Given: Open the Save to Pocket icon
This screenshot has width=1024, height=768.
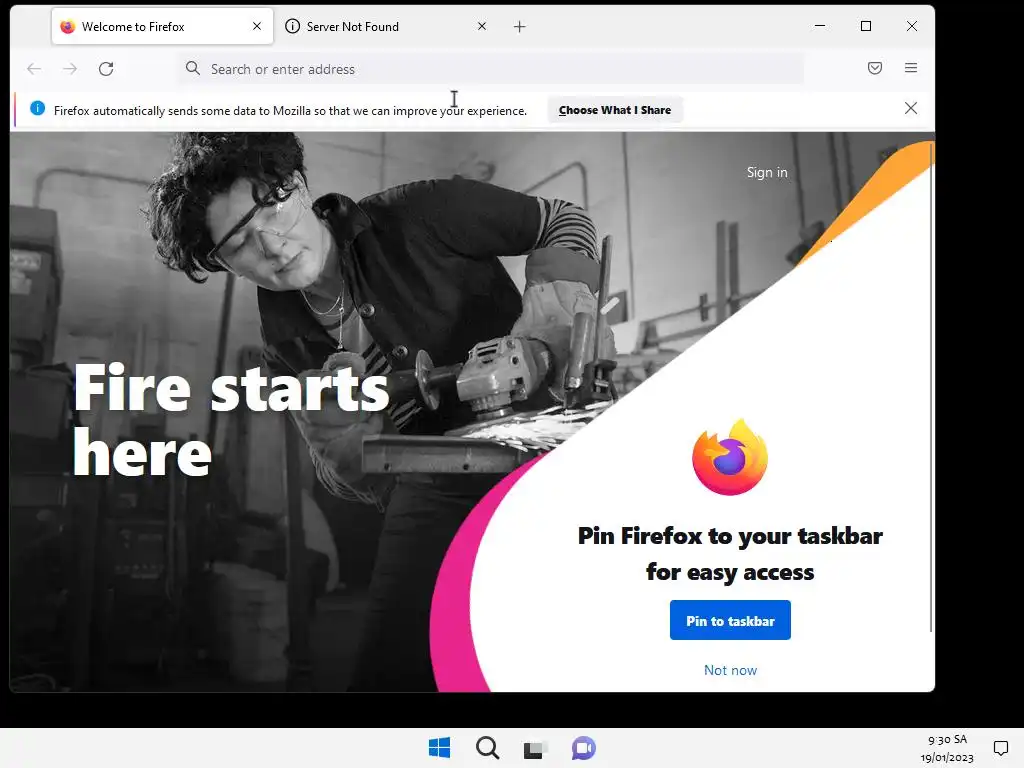Looking at the screenshot, I should [x=875, y=68].
